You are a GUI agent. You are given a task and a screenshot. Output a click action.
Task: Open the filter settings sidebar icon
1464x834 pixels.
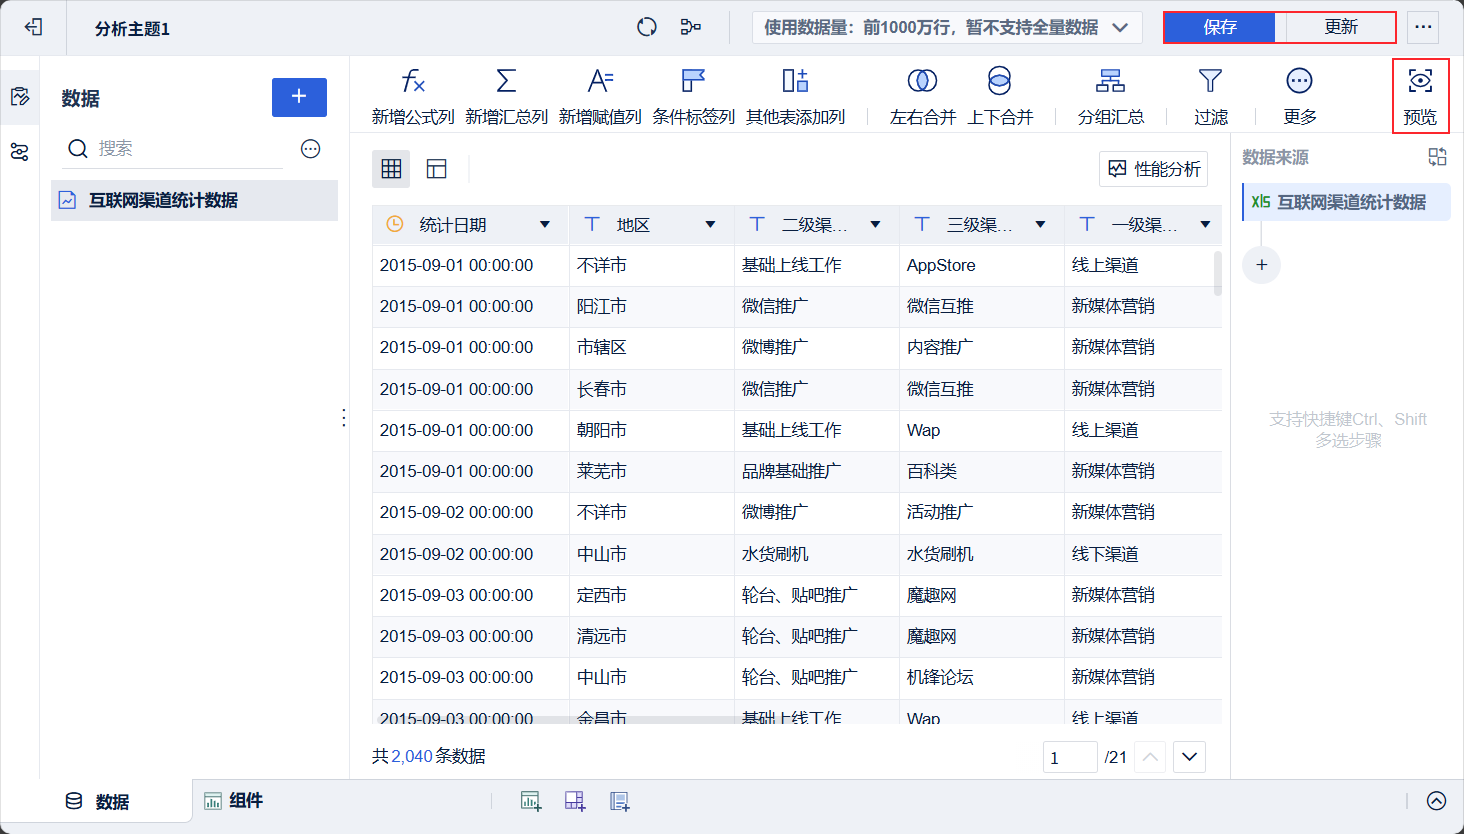[20, 152]
